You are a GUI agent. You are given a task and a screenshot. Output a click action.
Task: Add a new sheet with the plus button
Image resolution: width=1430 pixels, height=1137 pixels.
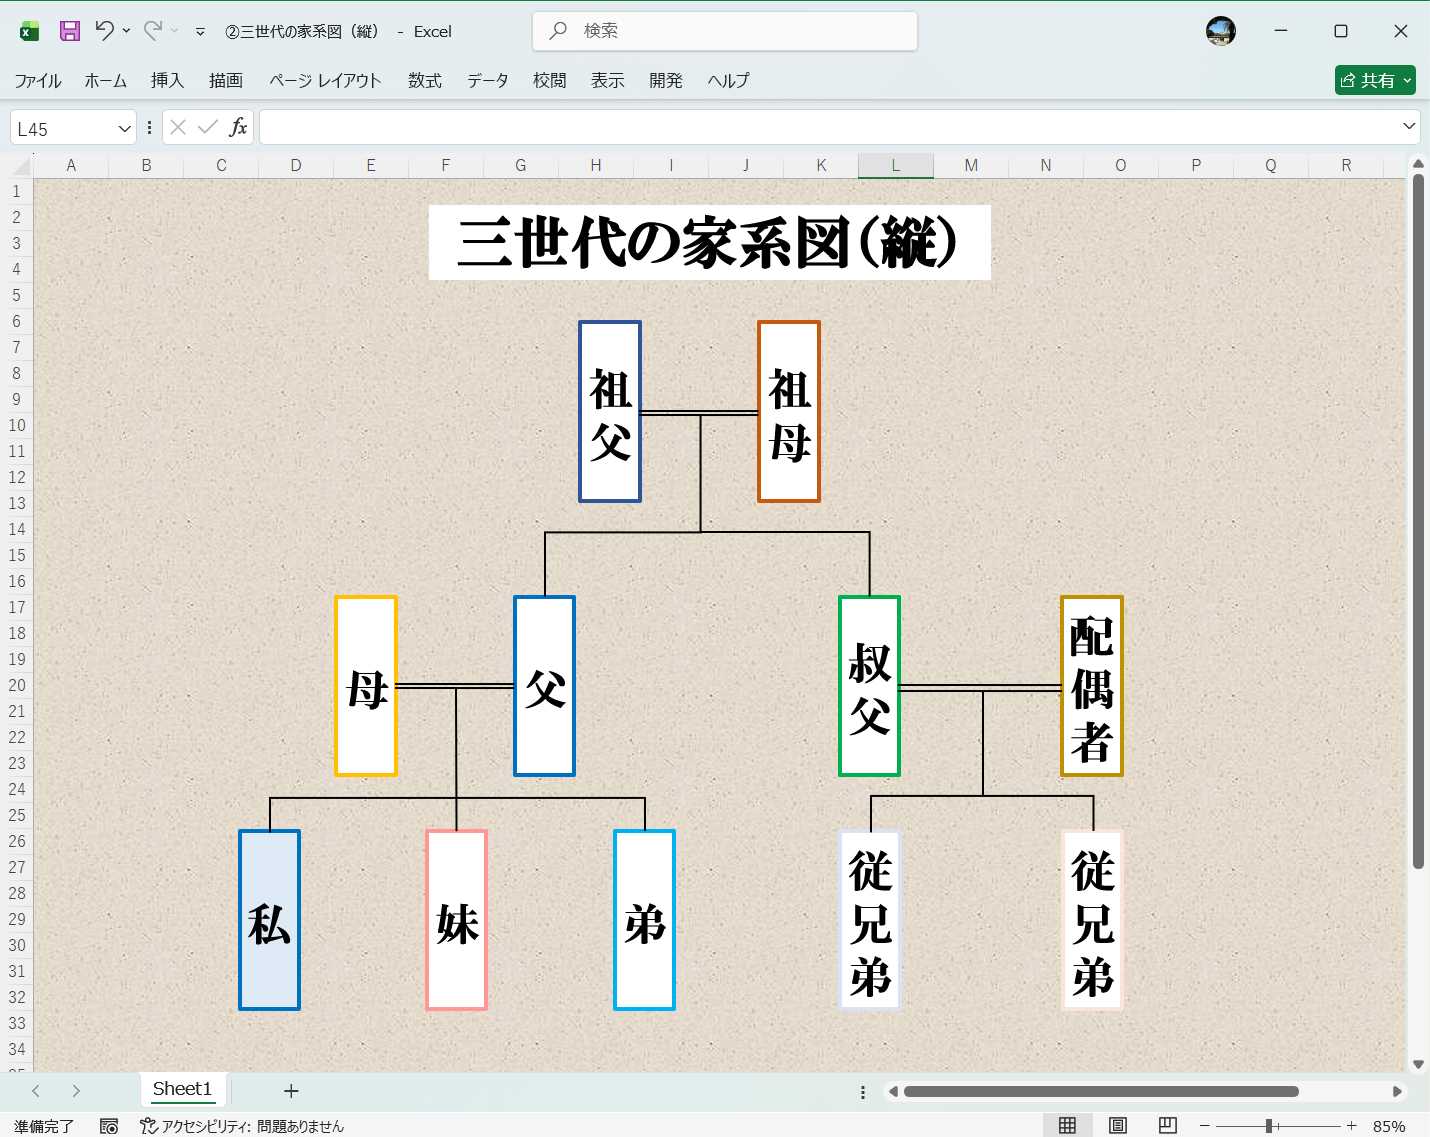290,1090
